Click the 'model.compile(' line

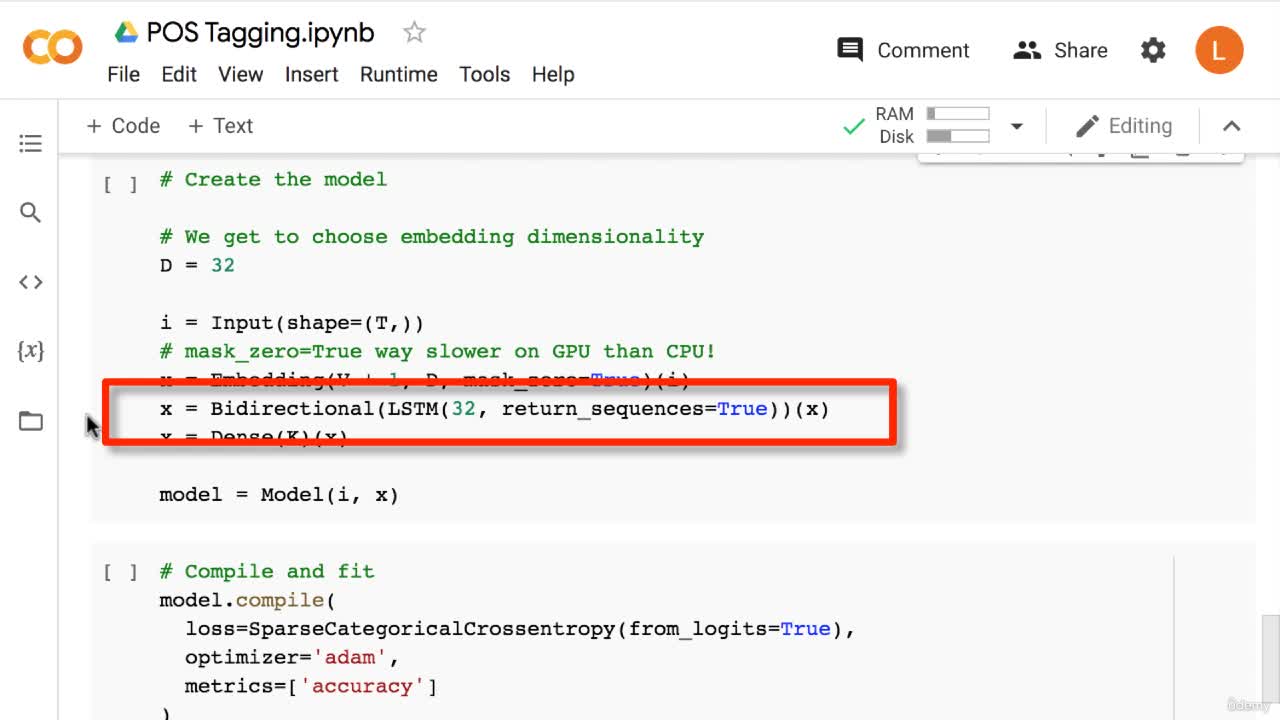tap(248, 600)
